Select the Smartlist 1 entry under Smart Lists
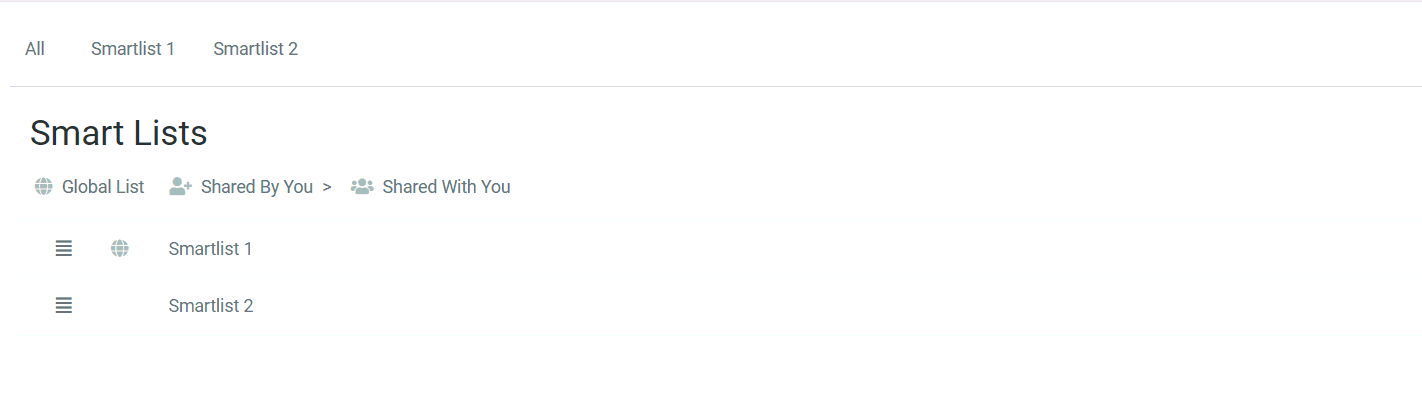Screen dimensions: 1422x416 (211, 249)
